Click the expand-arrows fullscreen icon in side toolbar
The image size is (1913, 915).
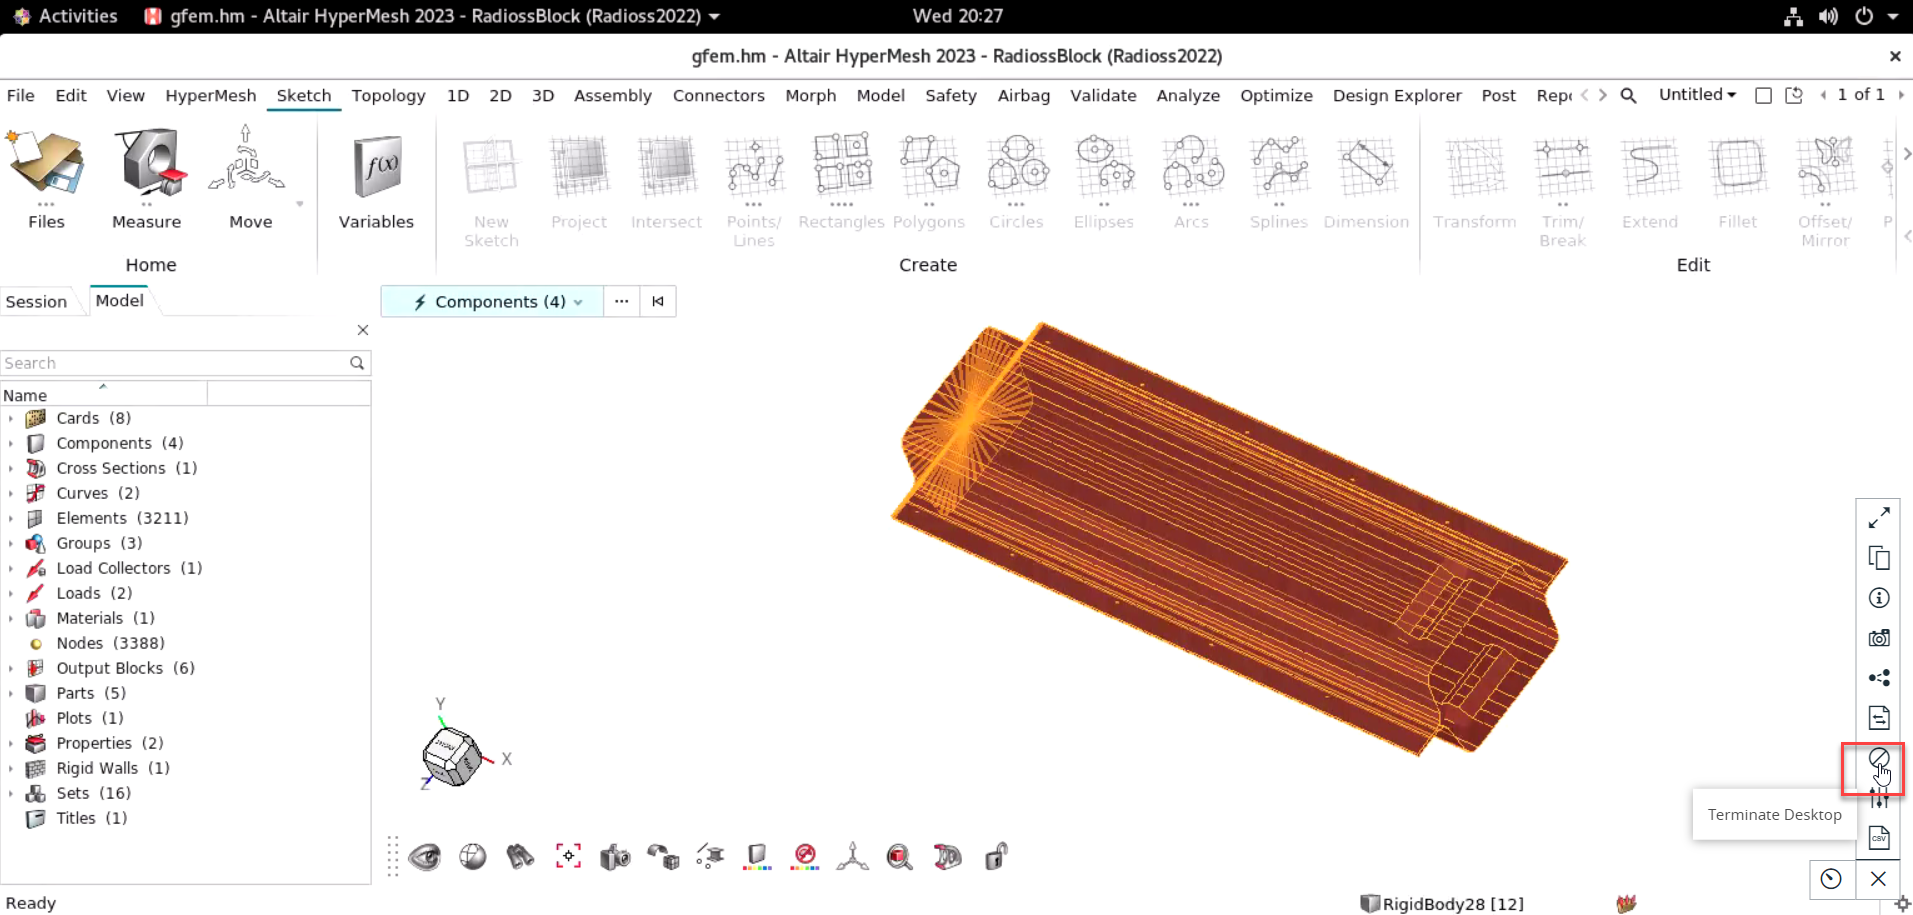[1879, 518]
